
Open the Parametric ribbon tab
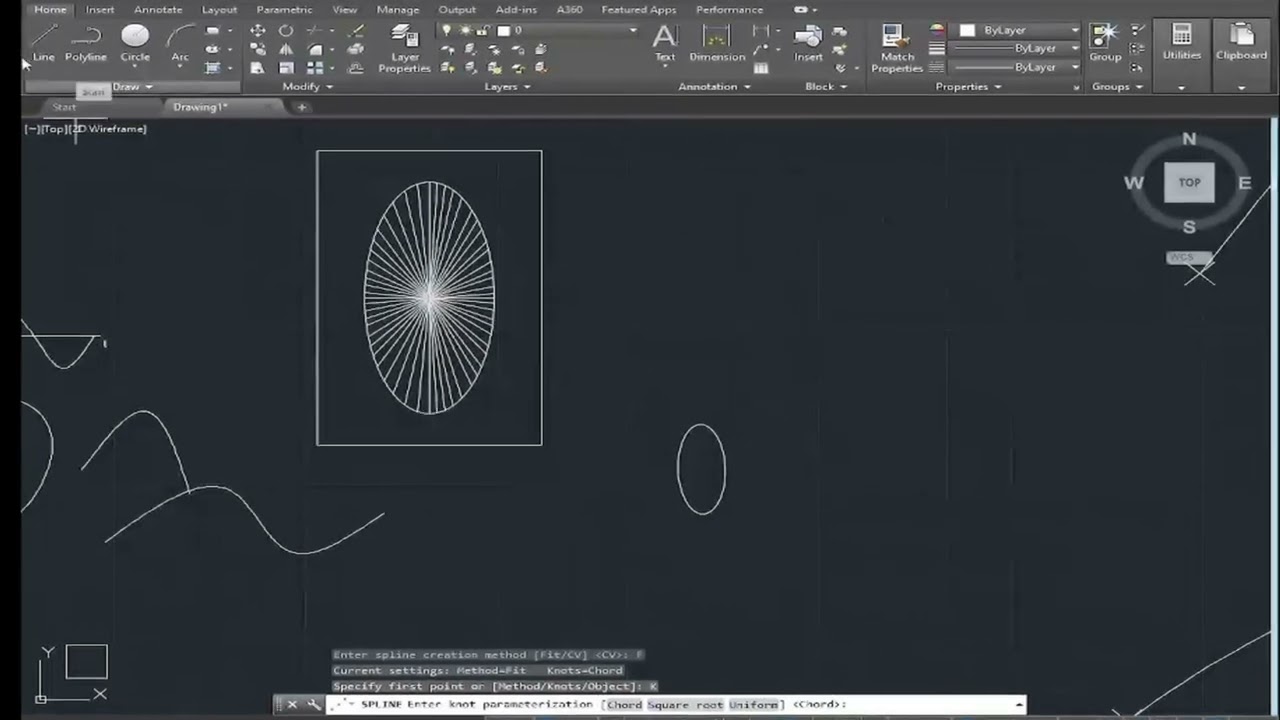pyautogui.click(x=284, y=10)
